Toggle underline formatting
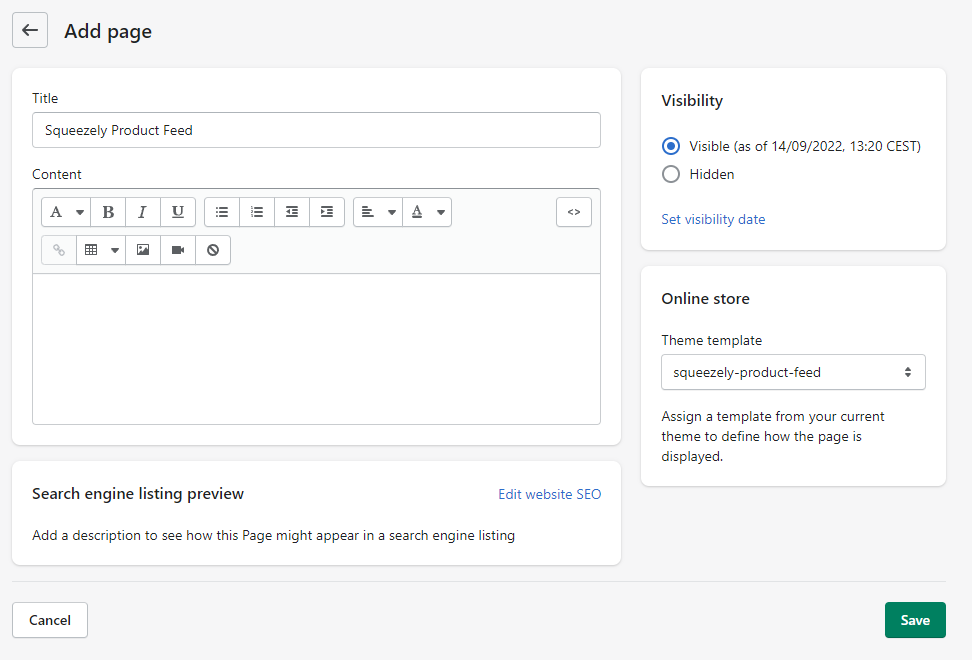The width and height of the screenshot is (972, 660). 178,212
